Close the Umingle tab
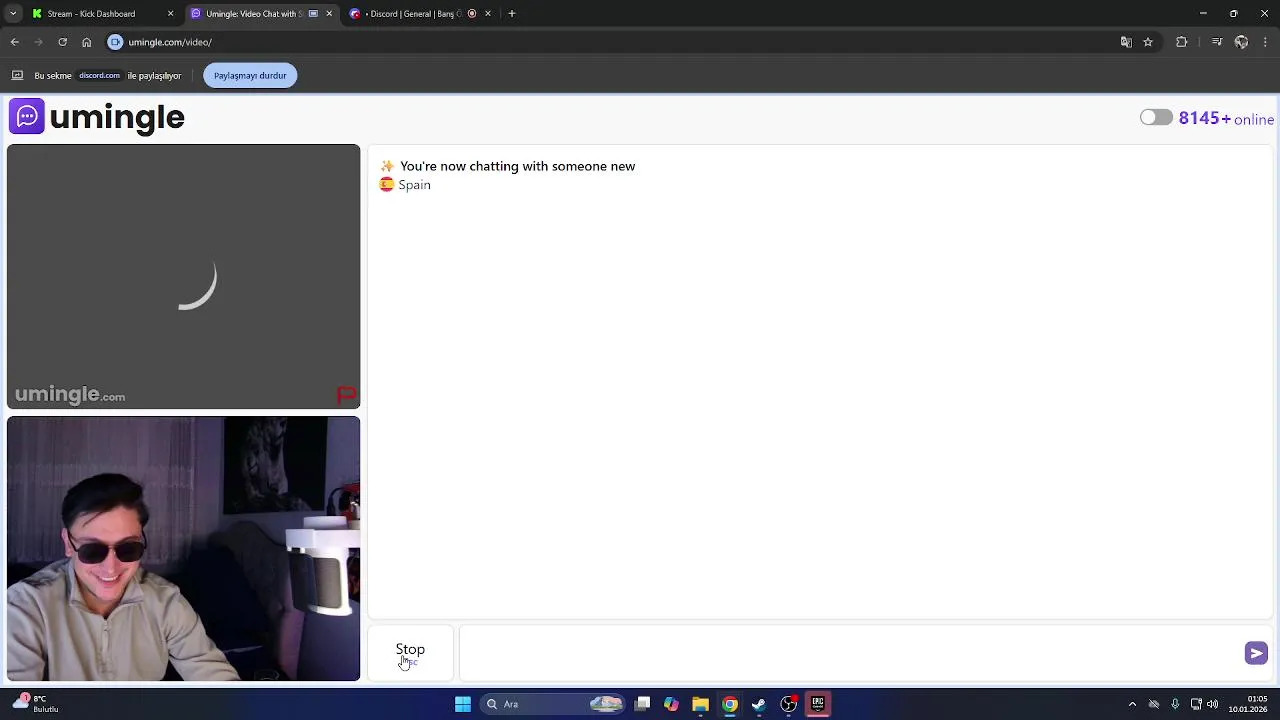The height and width of the screenshot is (720, 1280). [329, 14]
